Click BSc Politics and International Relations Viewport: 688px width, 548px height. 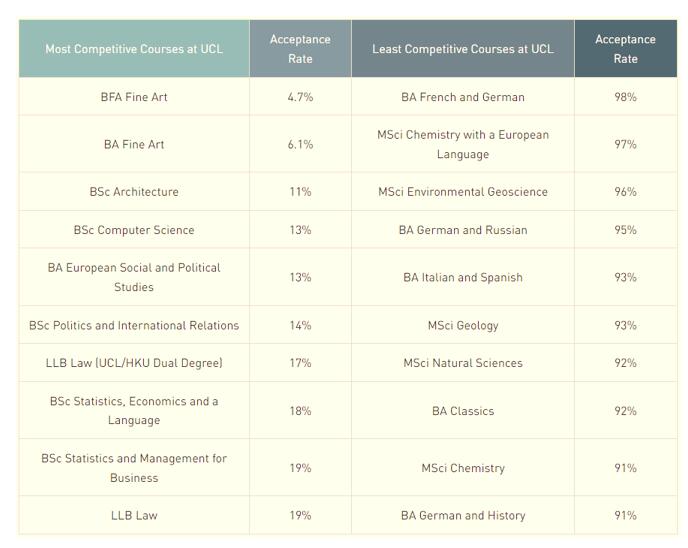(x=134, y=325)
